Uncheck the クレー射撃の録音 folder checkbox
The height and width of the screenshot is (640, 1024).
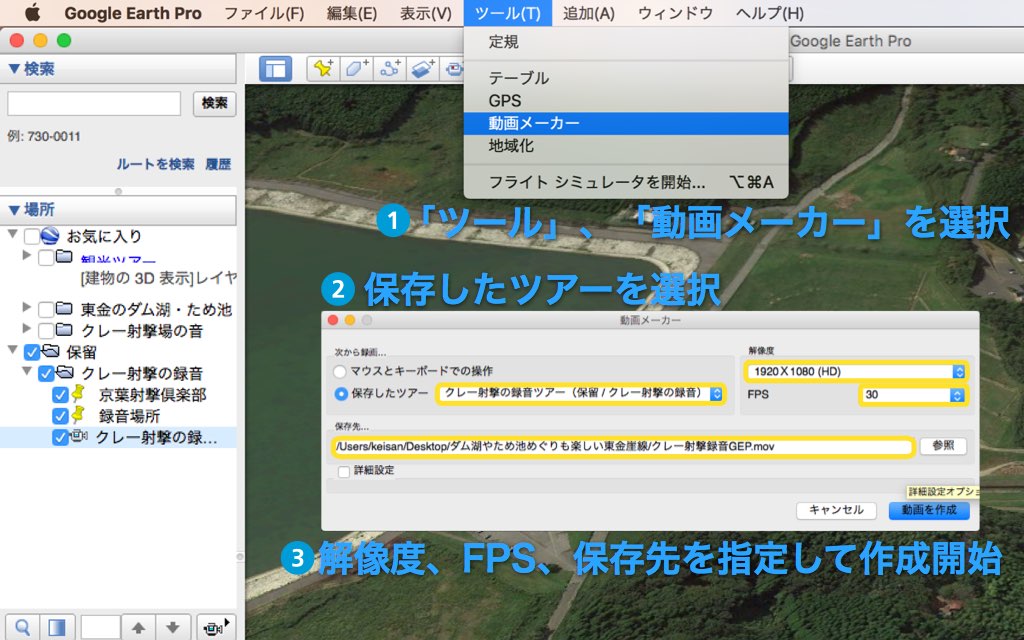click(x=46, y=374)
